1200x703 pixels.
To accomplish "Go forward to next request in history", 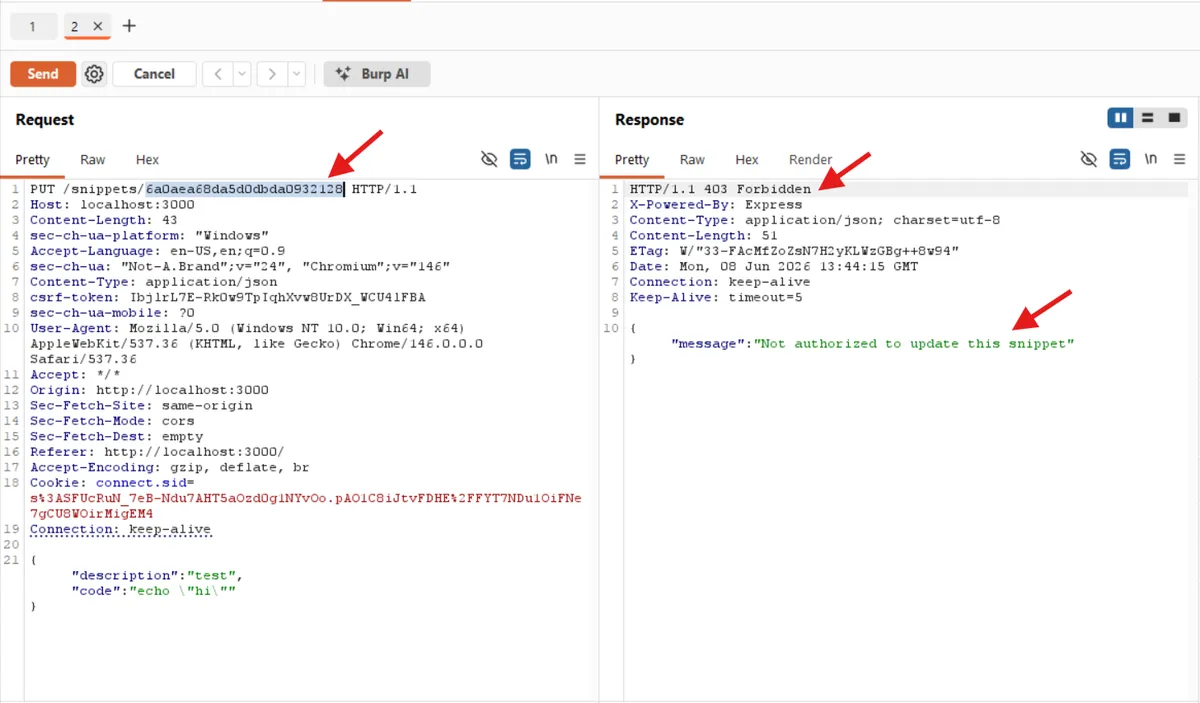I will [x=272, y=74].
